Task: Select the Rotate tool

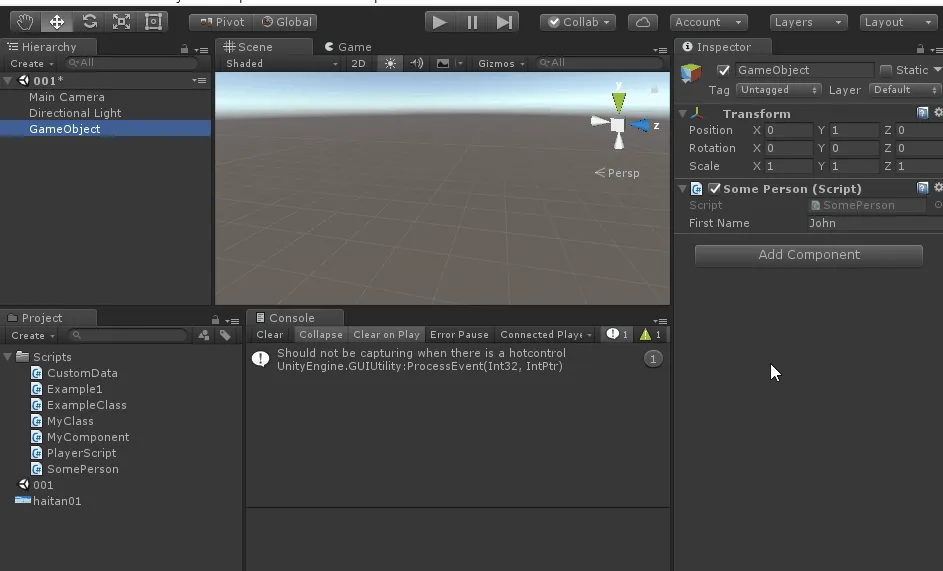Action: (90, 22)
